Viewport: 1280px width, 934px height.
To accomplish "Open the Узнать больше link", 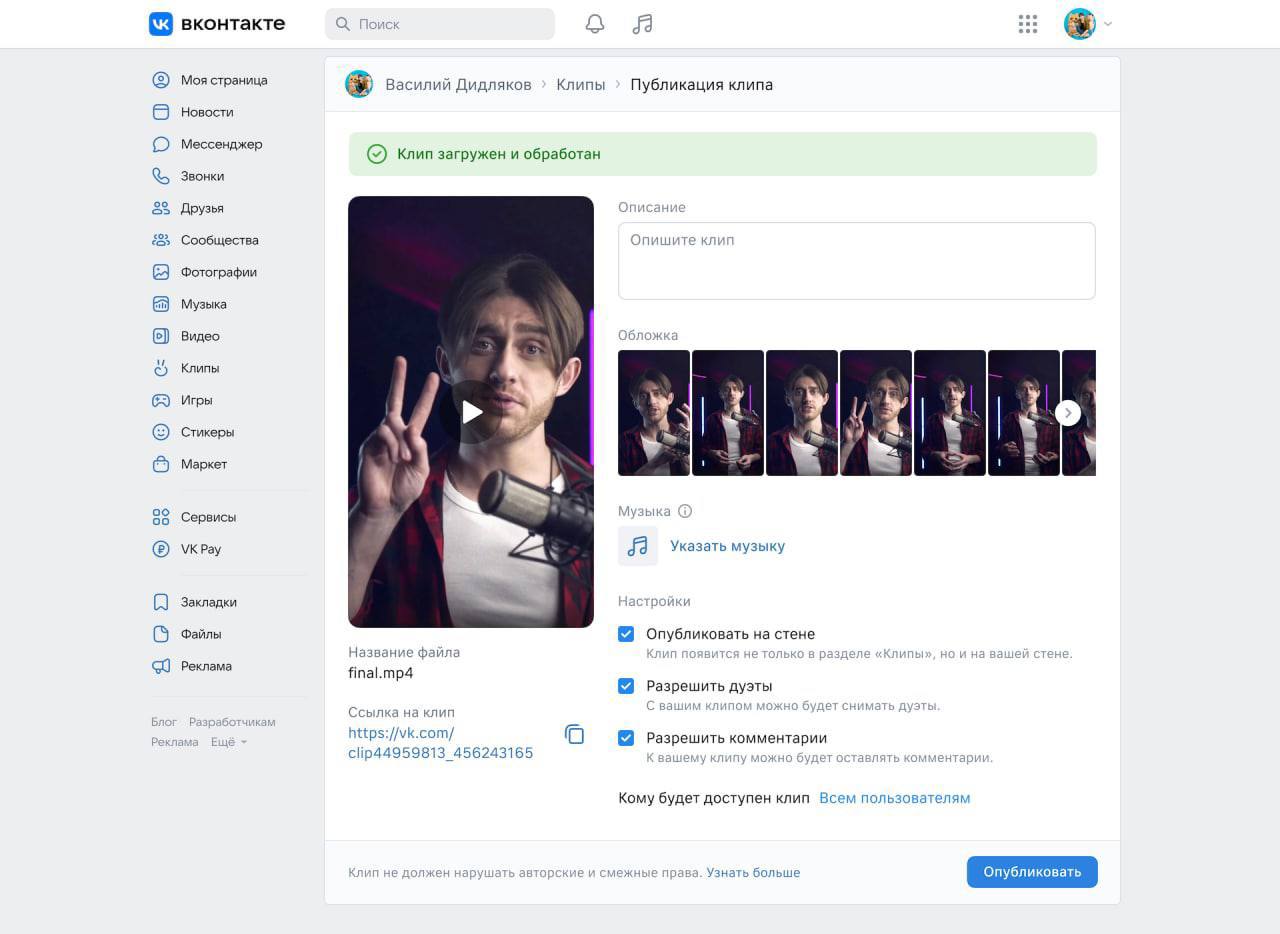I will point(753,872).
